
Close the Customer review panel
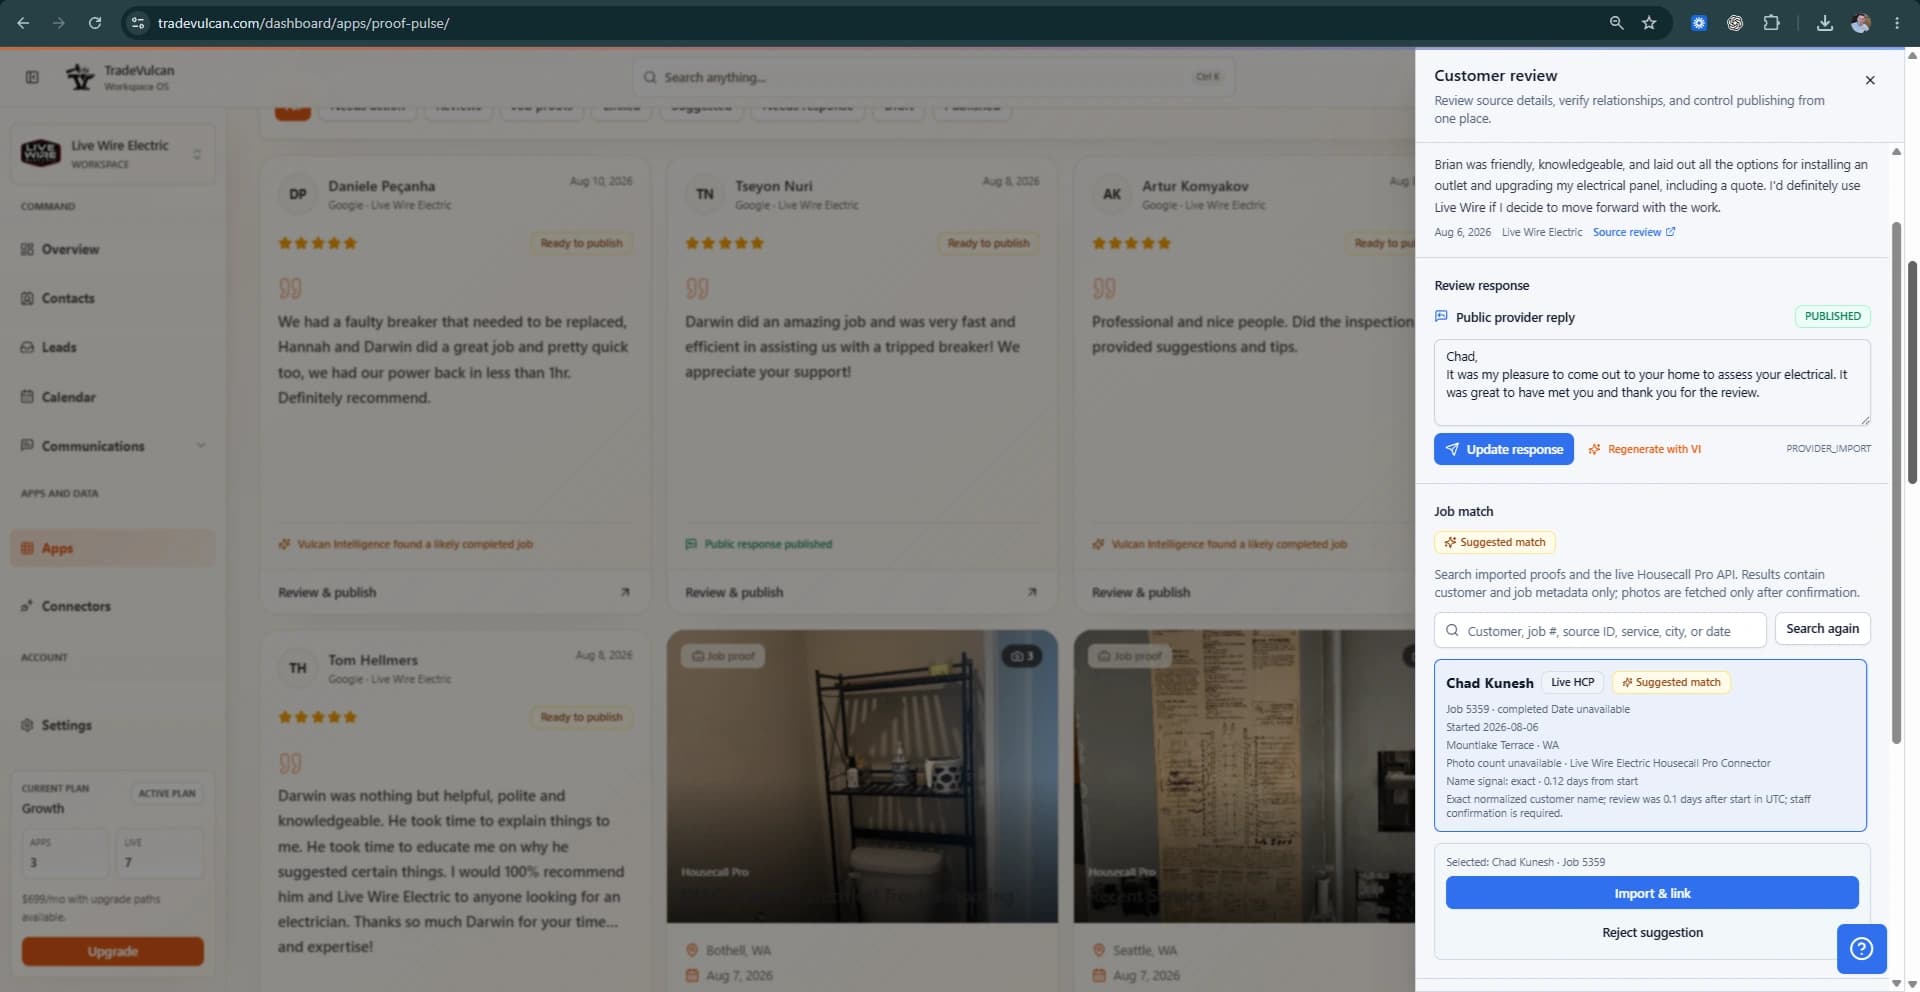pyautogui.click(x=1870, y=80)
